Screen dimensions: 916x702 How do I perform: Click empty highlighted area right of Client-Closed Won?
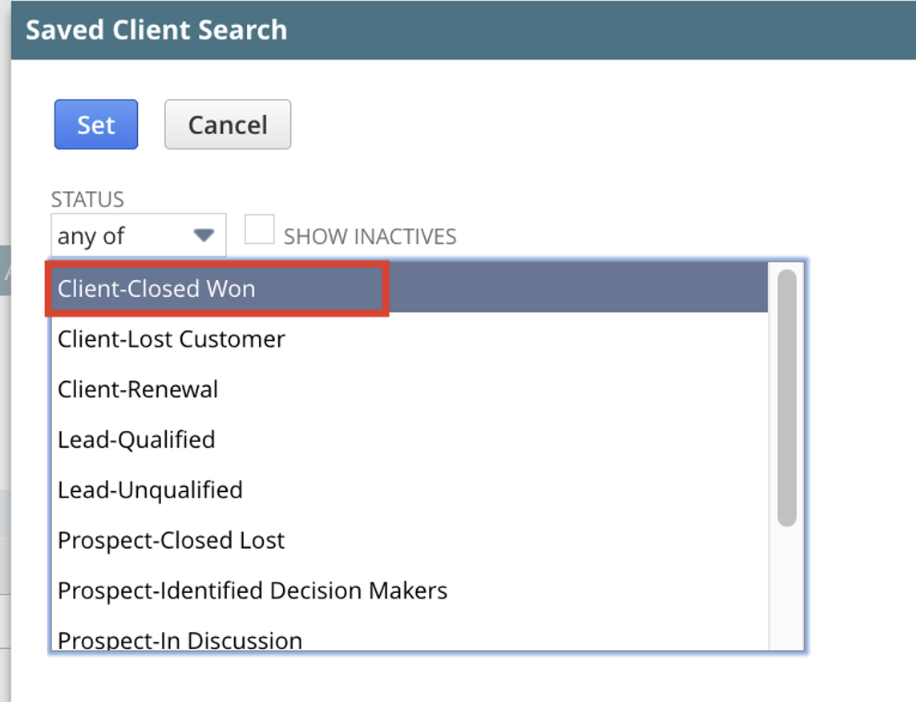(x=578, y=287)
